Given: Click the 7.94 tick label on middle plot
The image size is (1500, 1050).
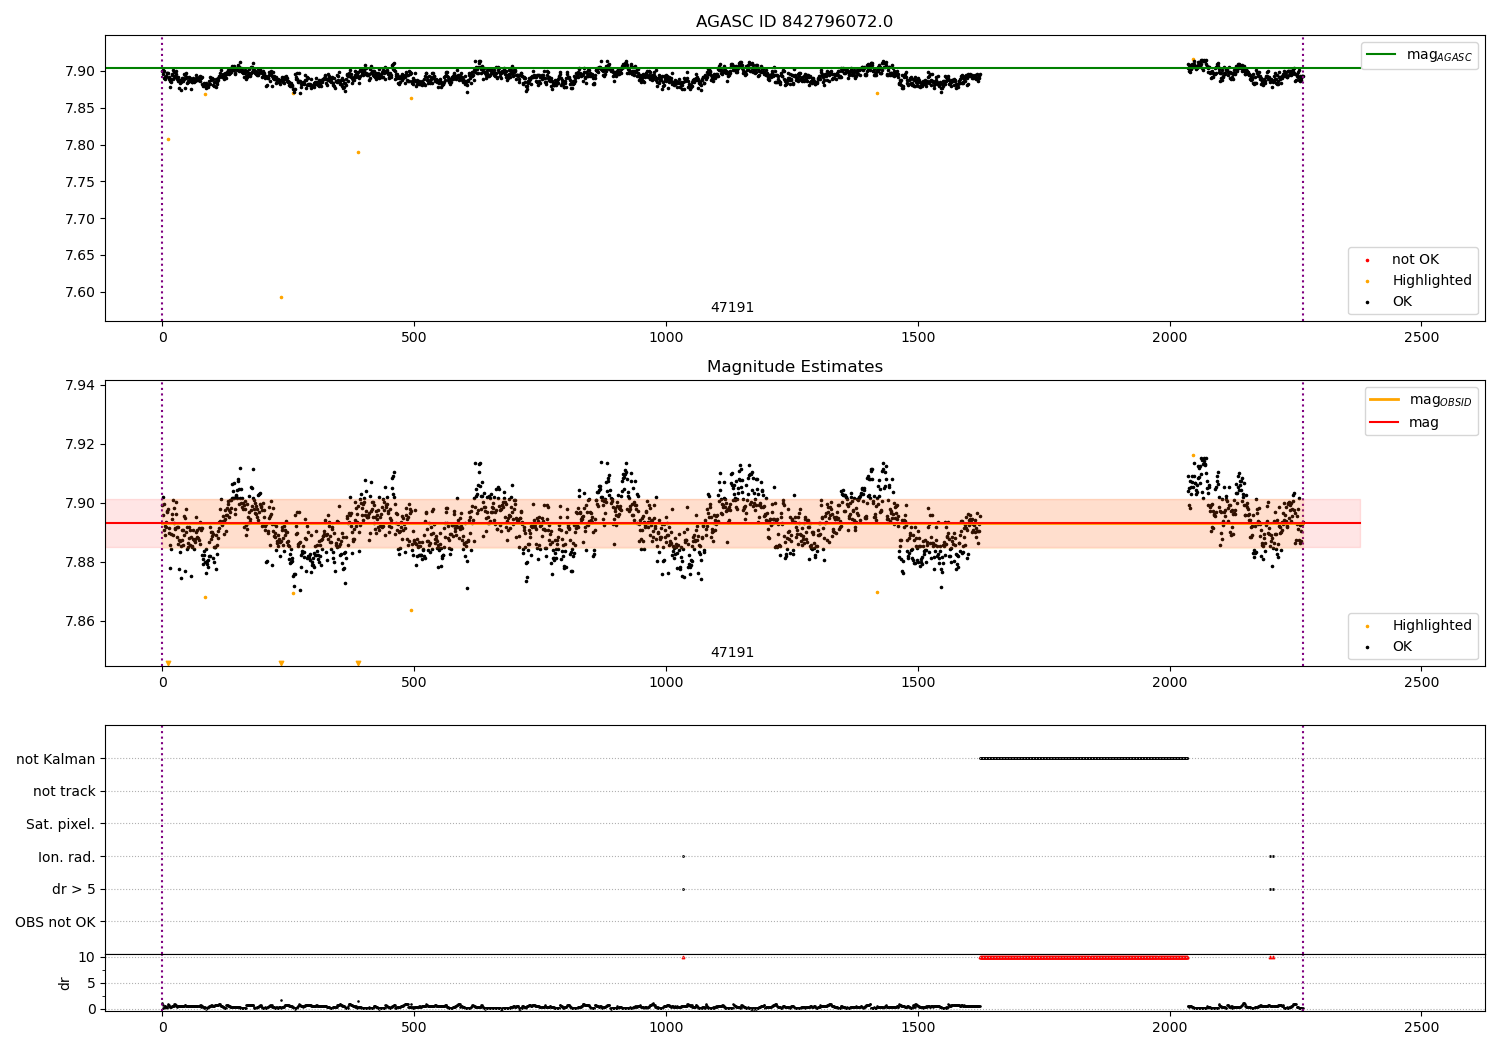Looking at the screenshot, I should [78, 386].
